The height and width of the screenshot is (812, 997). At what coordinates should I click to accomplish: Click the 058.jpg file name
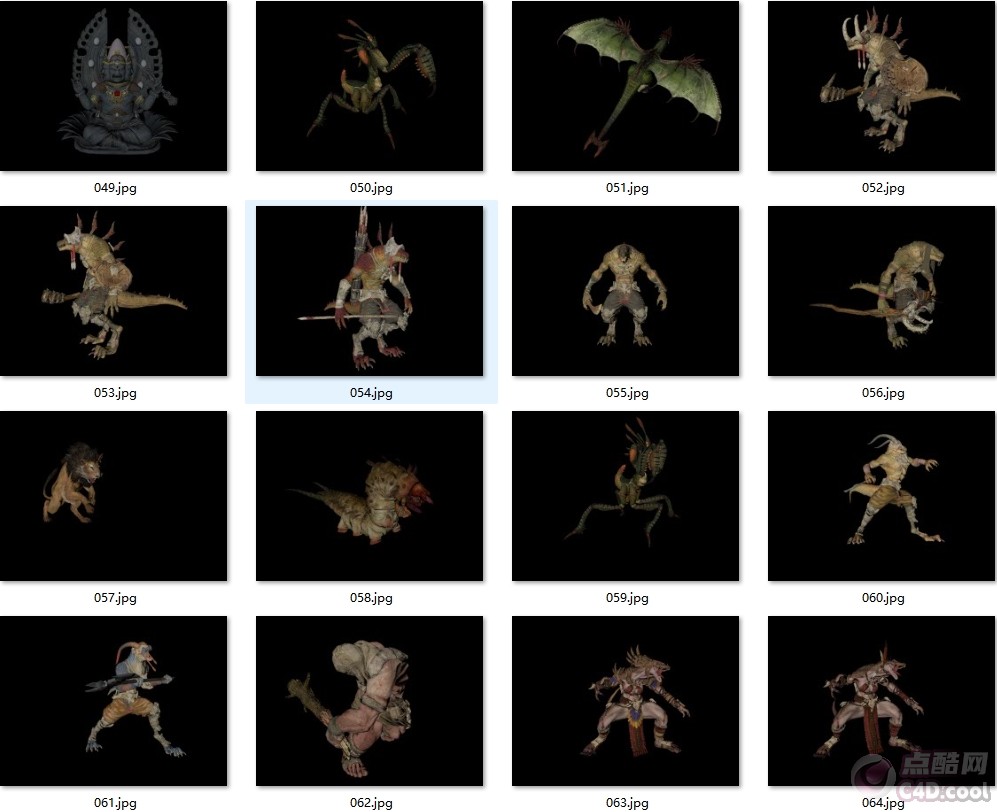coord(371,598)
